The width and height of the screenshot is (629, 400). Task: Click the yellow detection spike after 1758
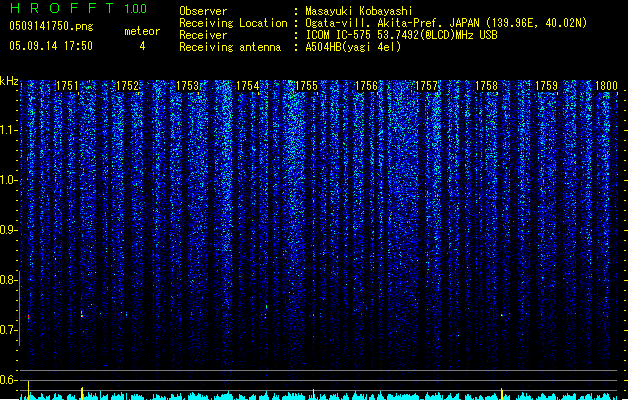[502, 394]
